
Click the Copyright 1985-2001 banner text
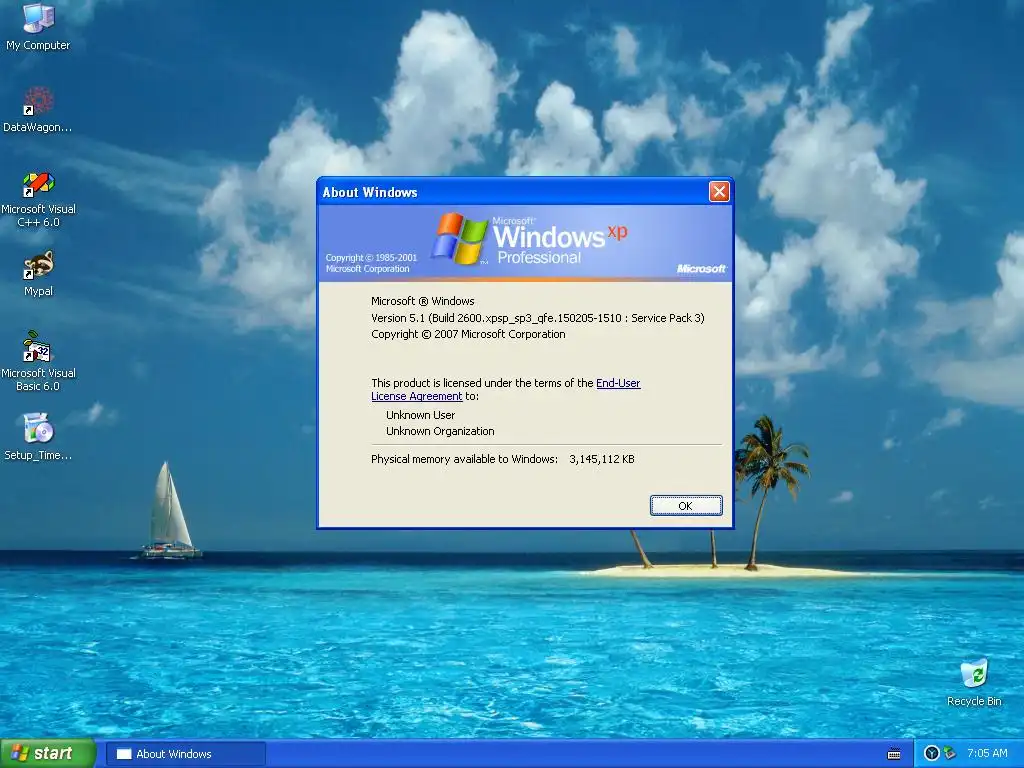point(371,263)
